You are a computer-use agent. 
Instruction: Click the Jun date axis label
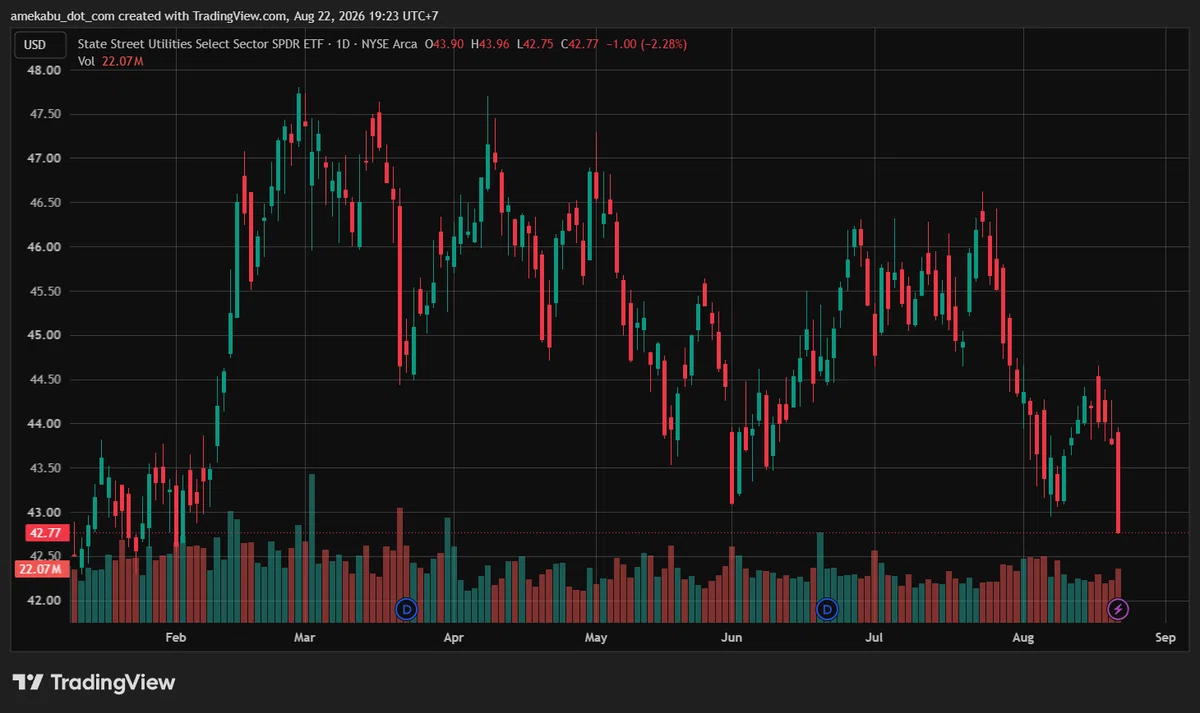pyautogui.click(x=731, y=637)
